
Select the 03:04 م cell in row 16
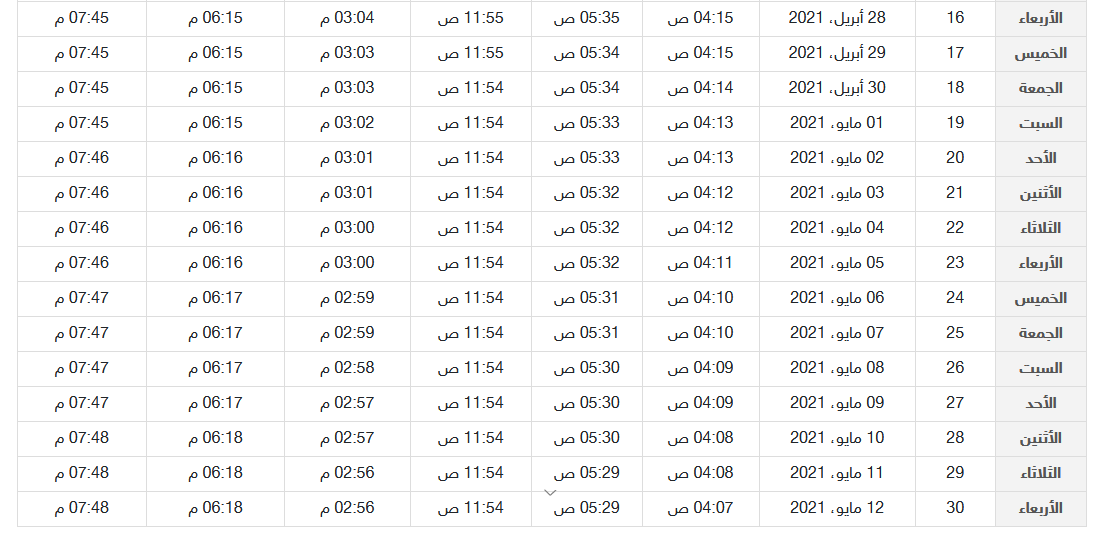(x=347, y=18)
